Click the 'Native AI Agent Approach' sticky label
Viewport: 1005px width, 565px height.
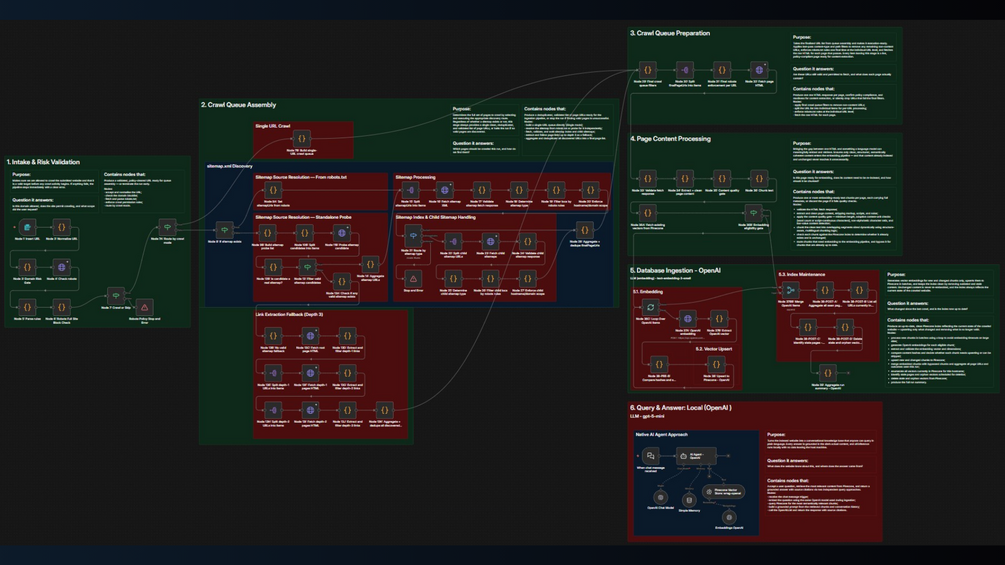pos(661,434)
